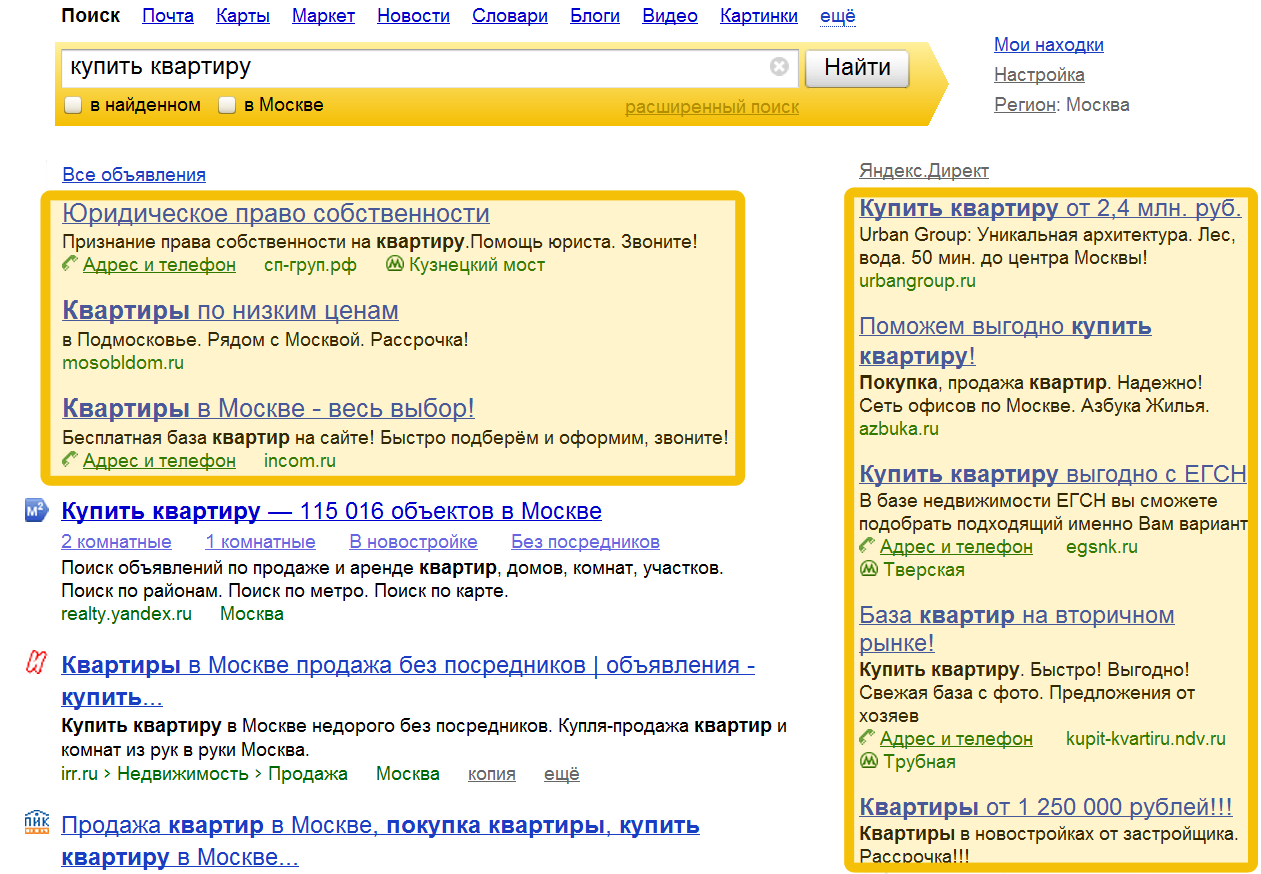Open Блоги in the top navigation
The width and height of the screenshot is (1261, 874).
[595, 16]
